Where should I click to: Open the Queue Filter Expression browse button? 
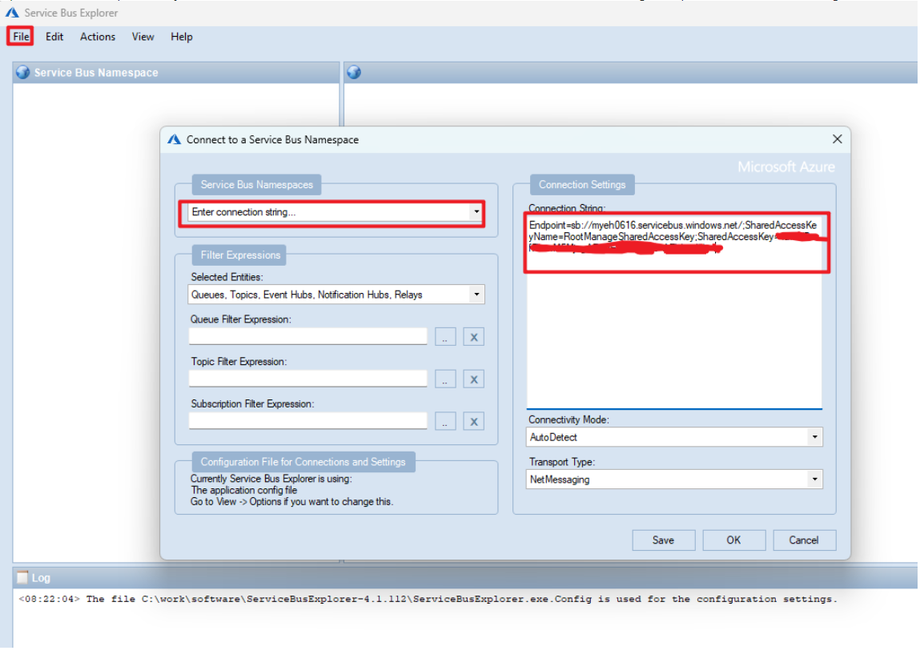pos(445,337)
